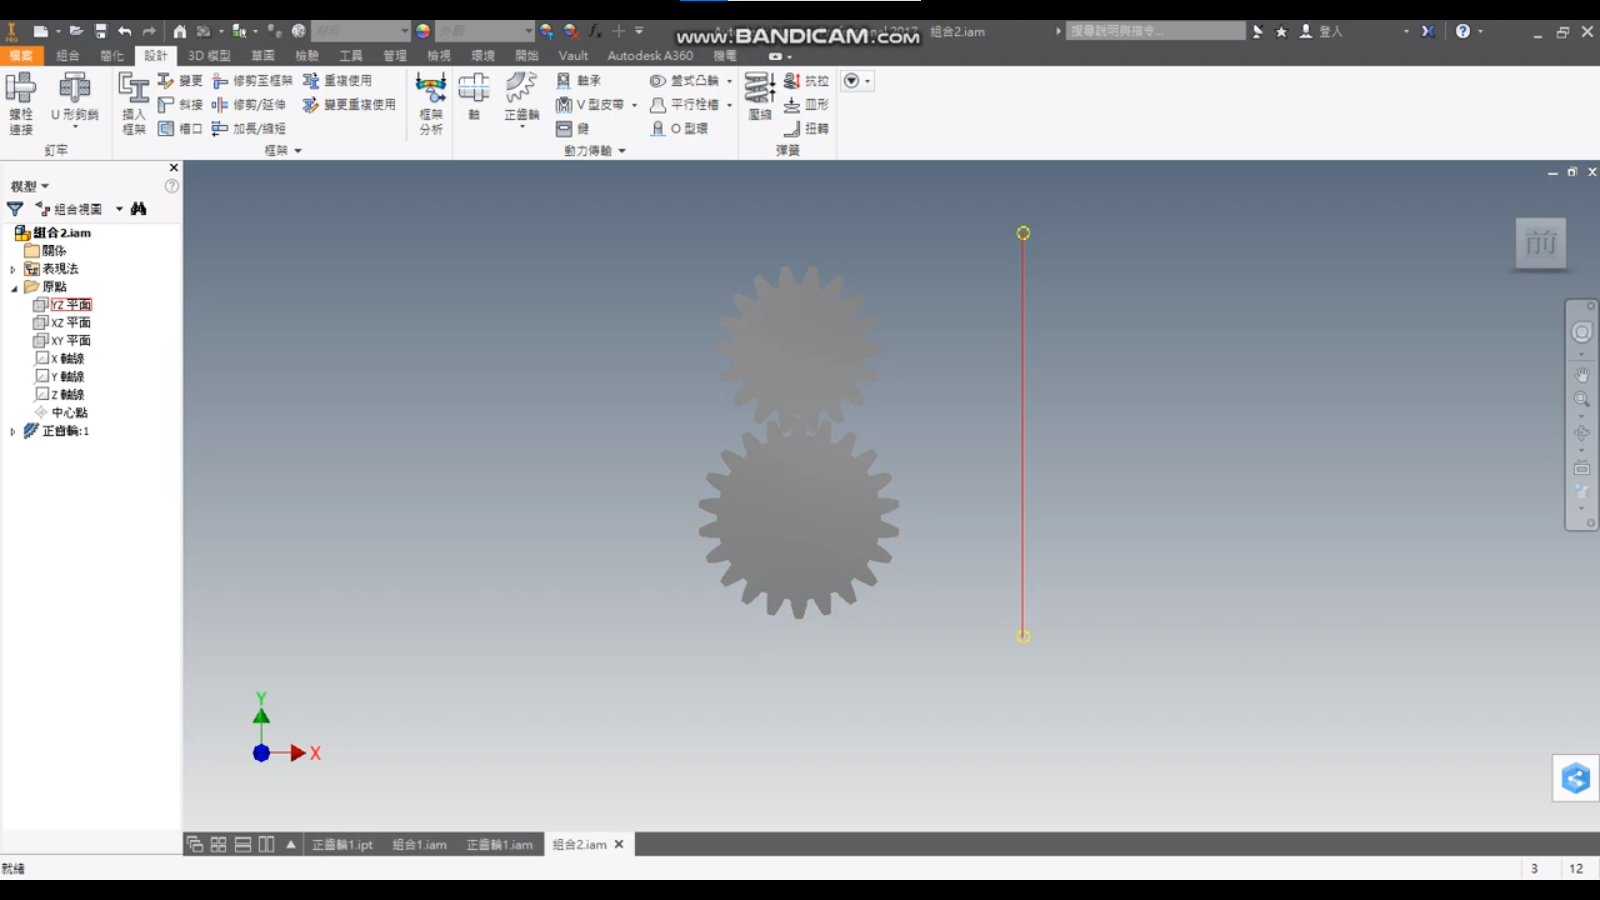
Task: Expand the 正齒輪:1 tree node
Action: tap(13, 432)
